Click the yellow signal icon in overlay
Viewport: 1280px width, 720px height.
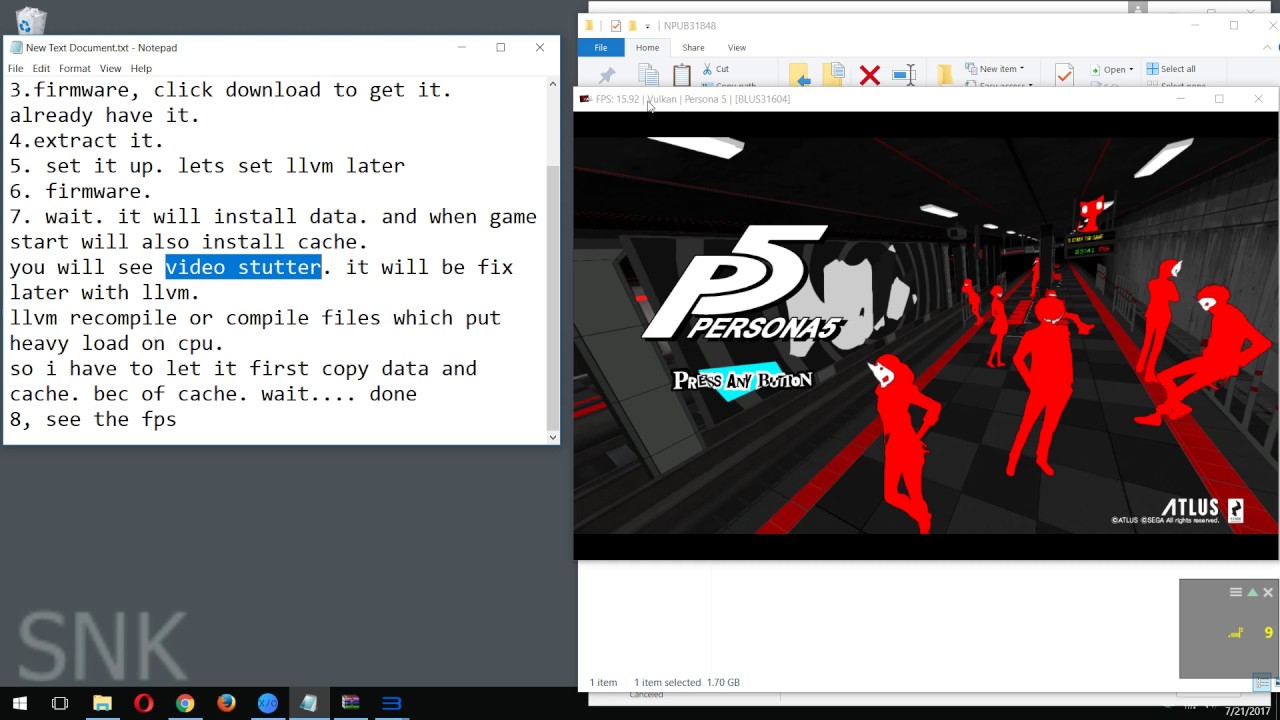[x=1236, y=632]
